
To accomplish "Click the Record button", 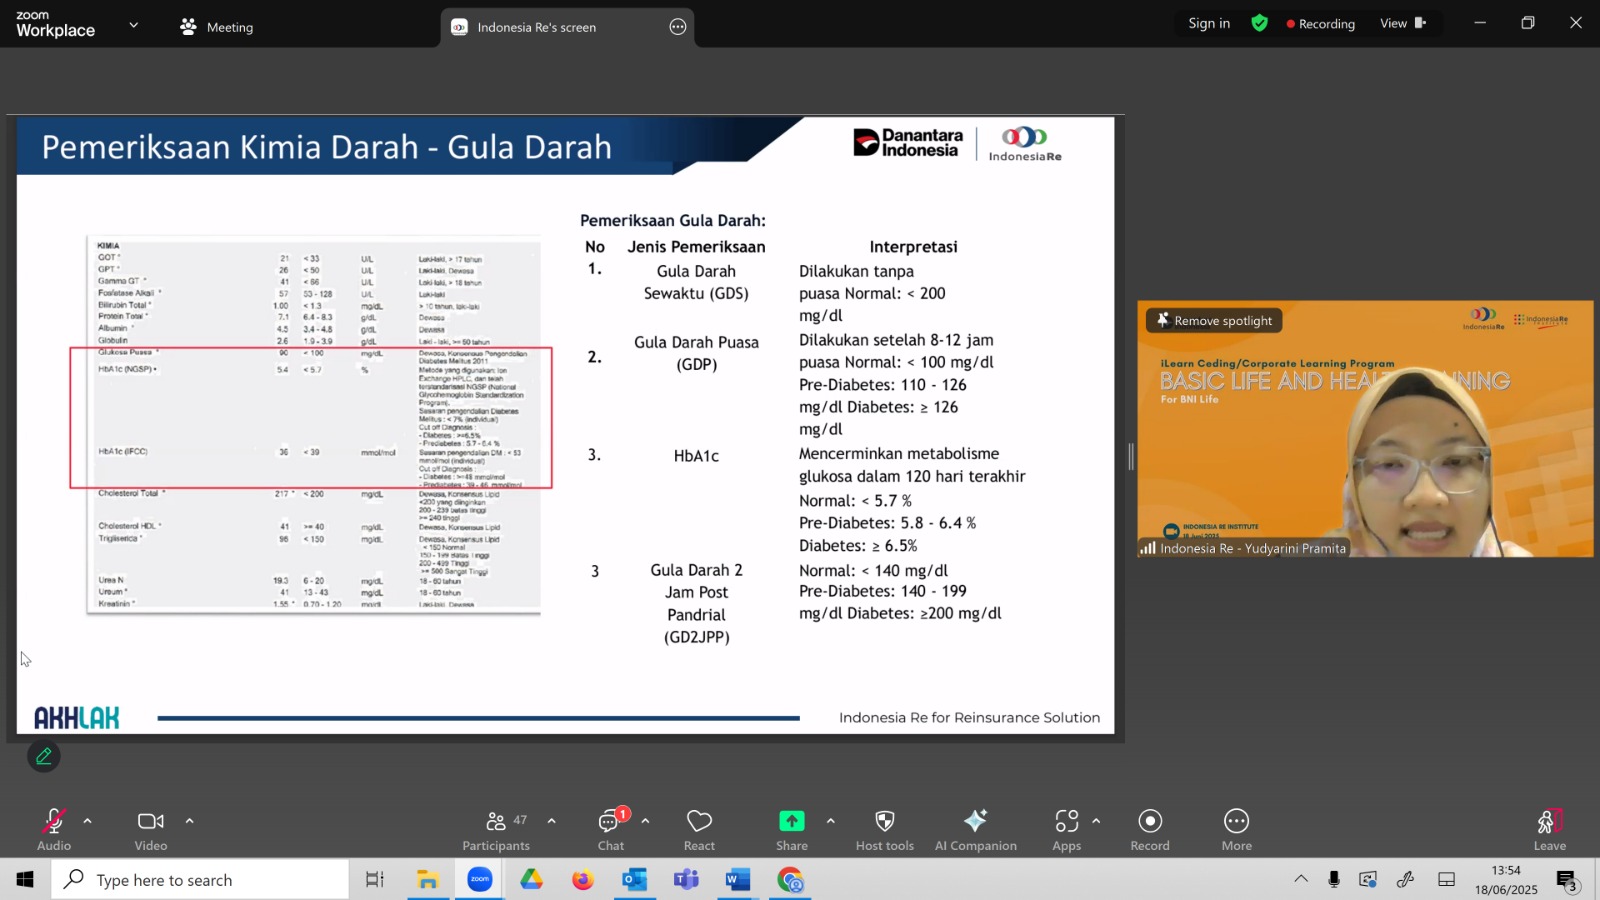I will [x=1150, y=830].
